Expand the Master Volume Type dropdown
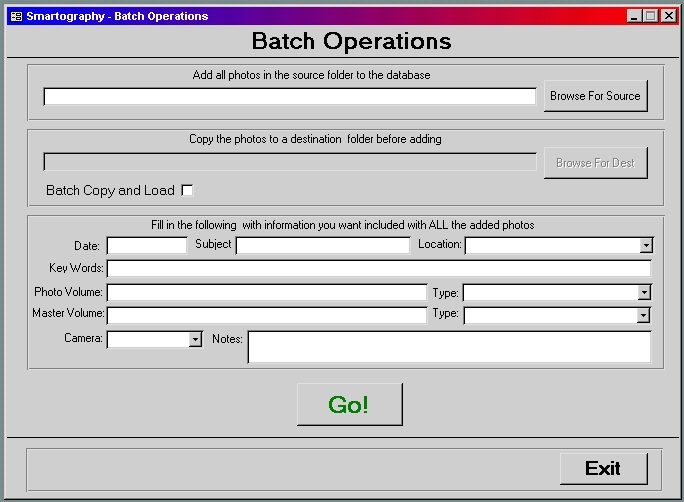684x502 pixels. click(x=643, y=315)
